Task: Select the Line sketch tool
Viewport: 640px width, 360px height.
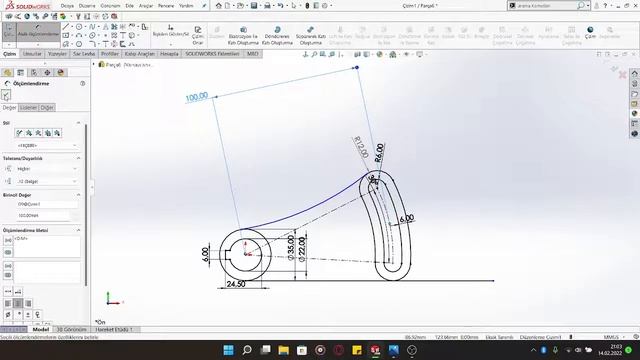Action: [66, 27]
